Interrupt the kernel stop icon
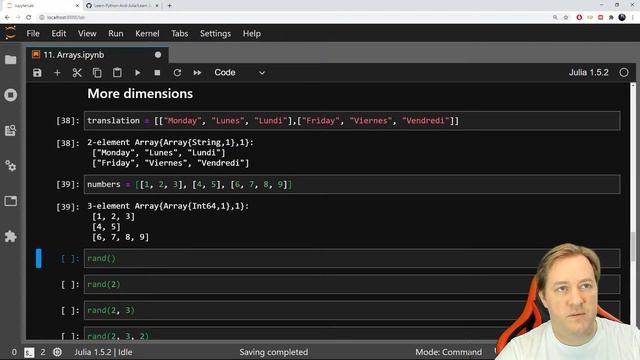 [157, 73]
